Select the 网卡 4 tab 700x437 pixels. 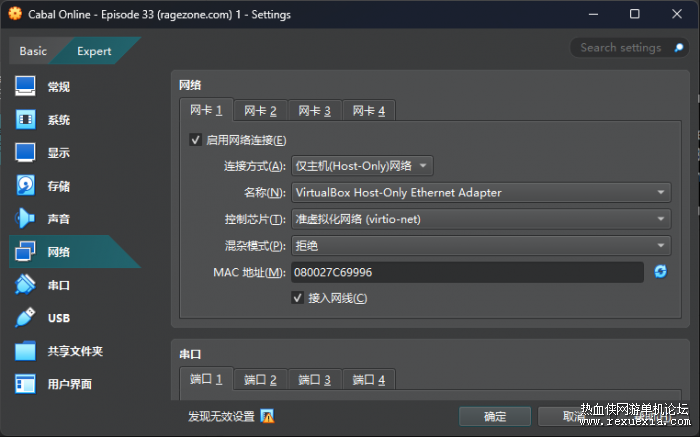click(369, 111)
